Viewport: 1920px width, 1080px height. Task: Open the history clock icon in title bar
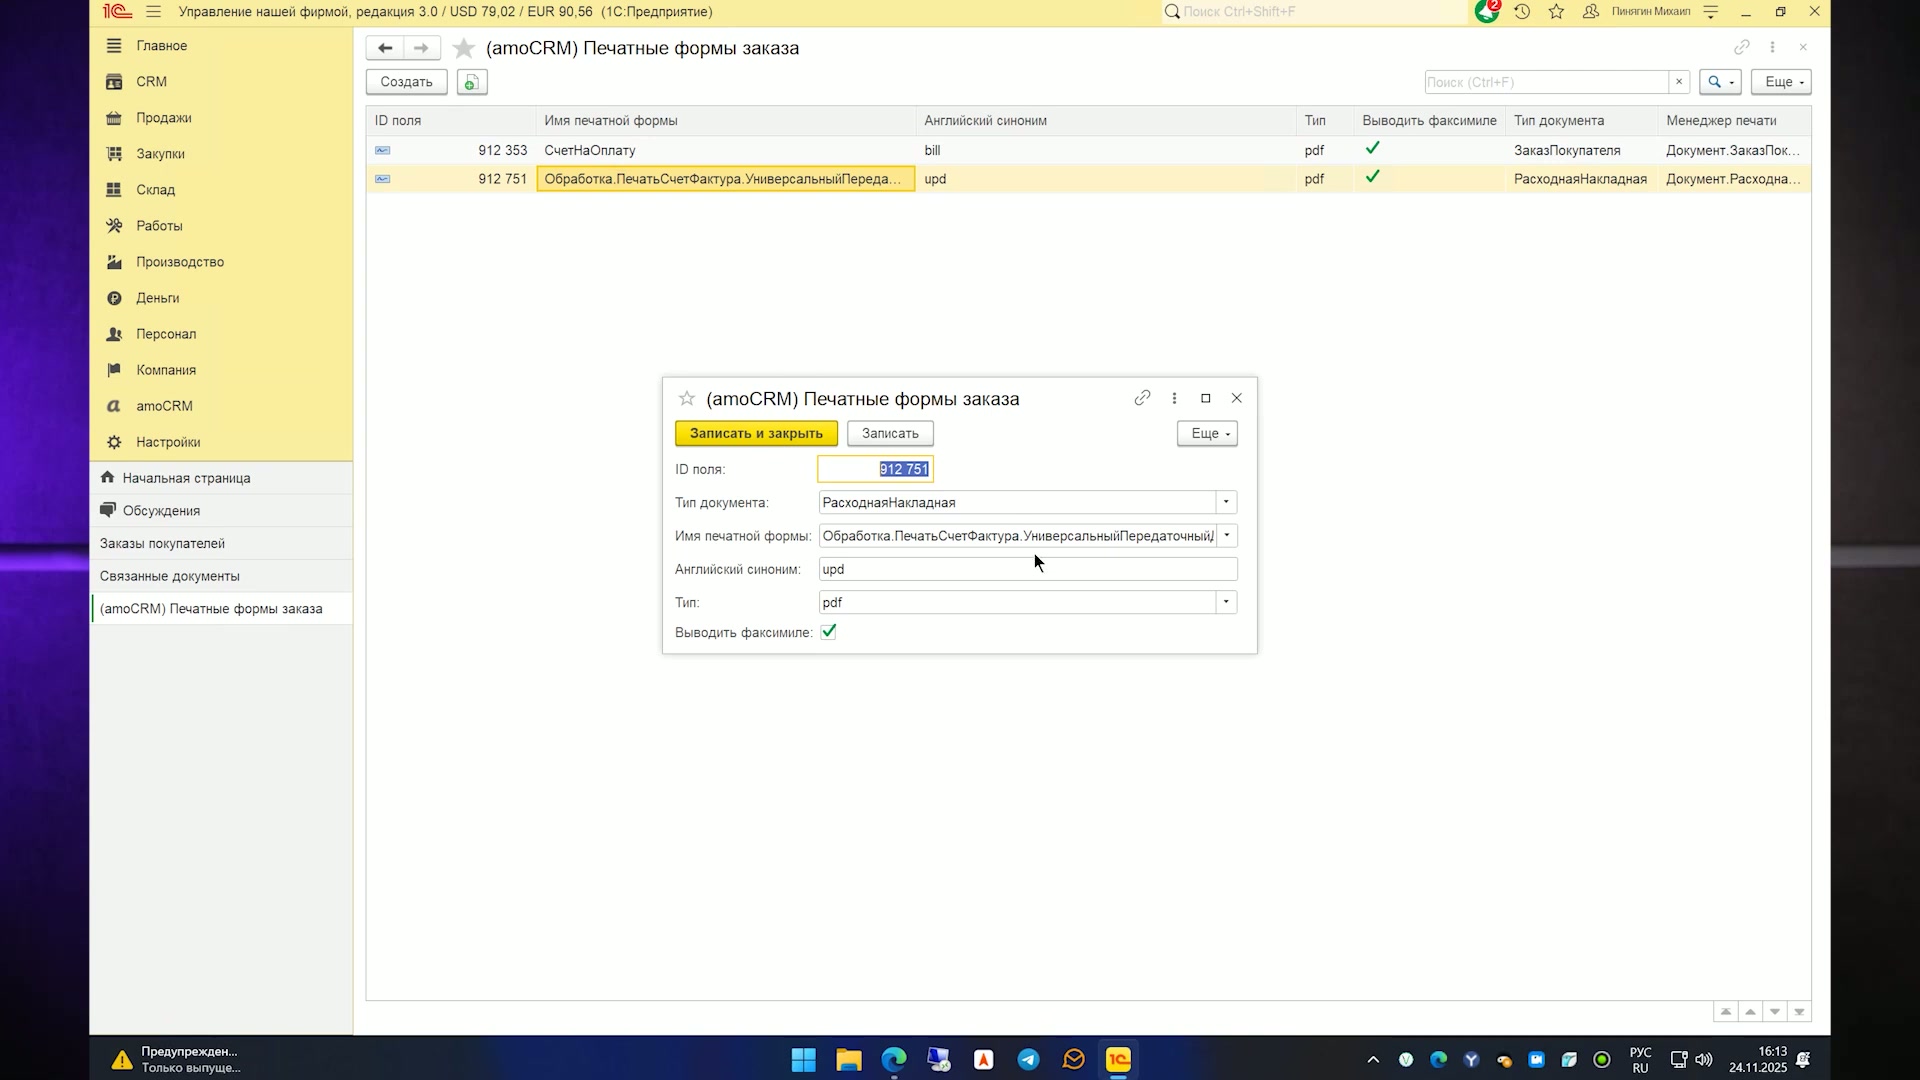[x=1522, y=12]
